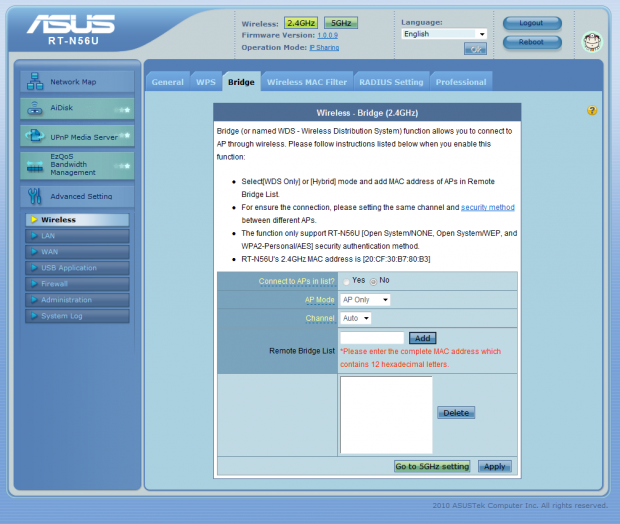Click the Apply button
Viewport: 620px width, 524px height.
tap(495, 466)
